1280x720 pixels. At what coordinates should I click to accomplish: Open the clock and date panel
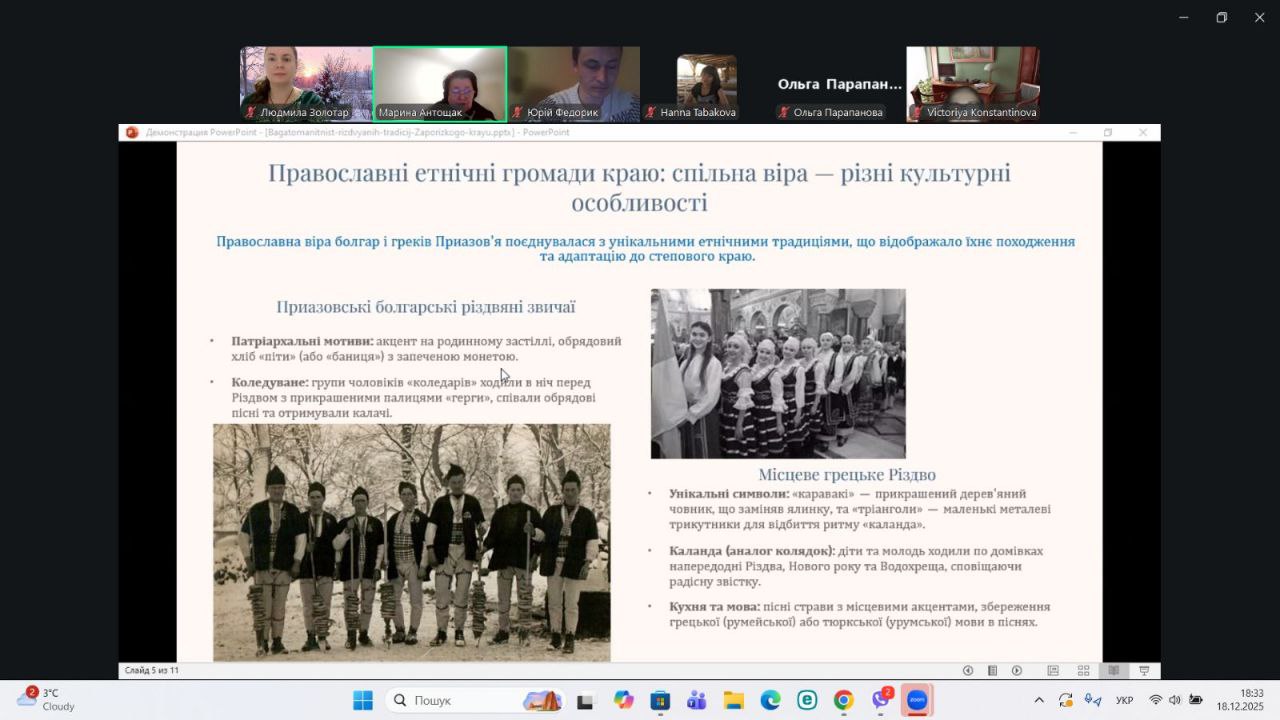[1251, 699]
